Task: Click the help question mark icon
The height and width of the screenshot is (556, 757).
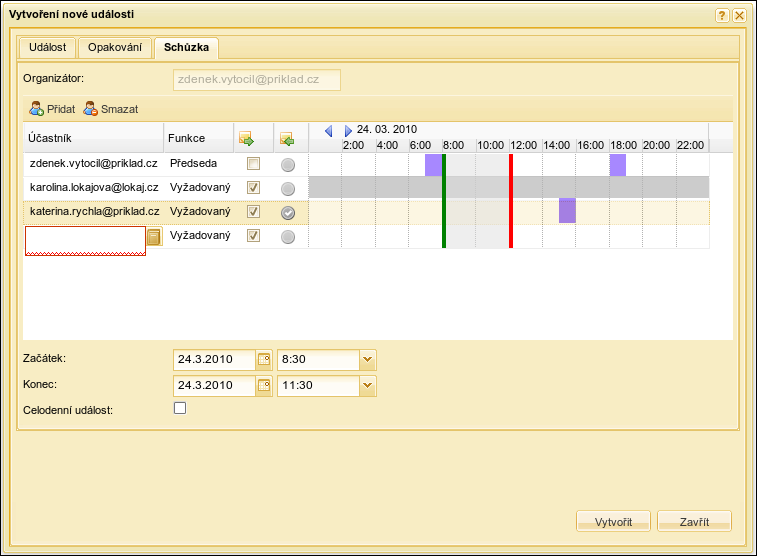Action: pos(722,15)
